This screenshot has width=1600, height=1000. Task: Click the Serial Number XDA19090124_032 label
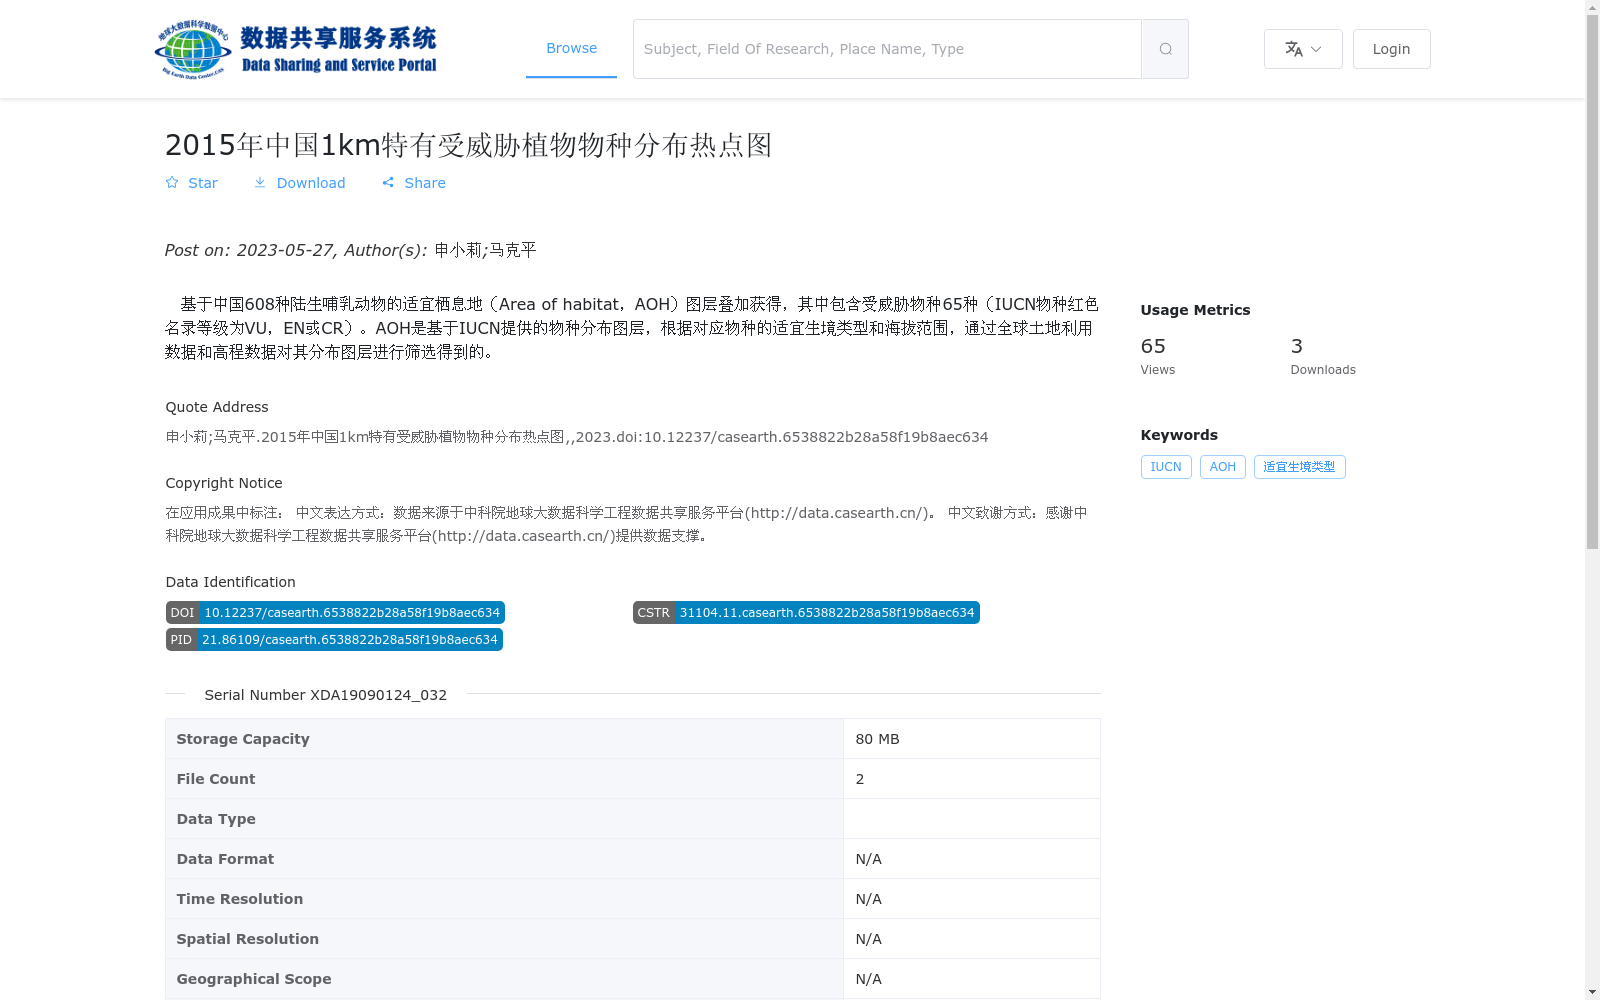325,695
